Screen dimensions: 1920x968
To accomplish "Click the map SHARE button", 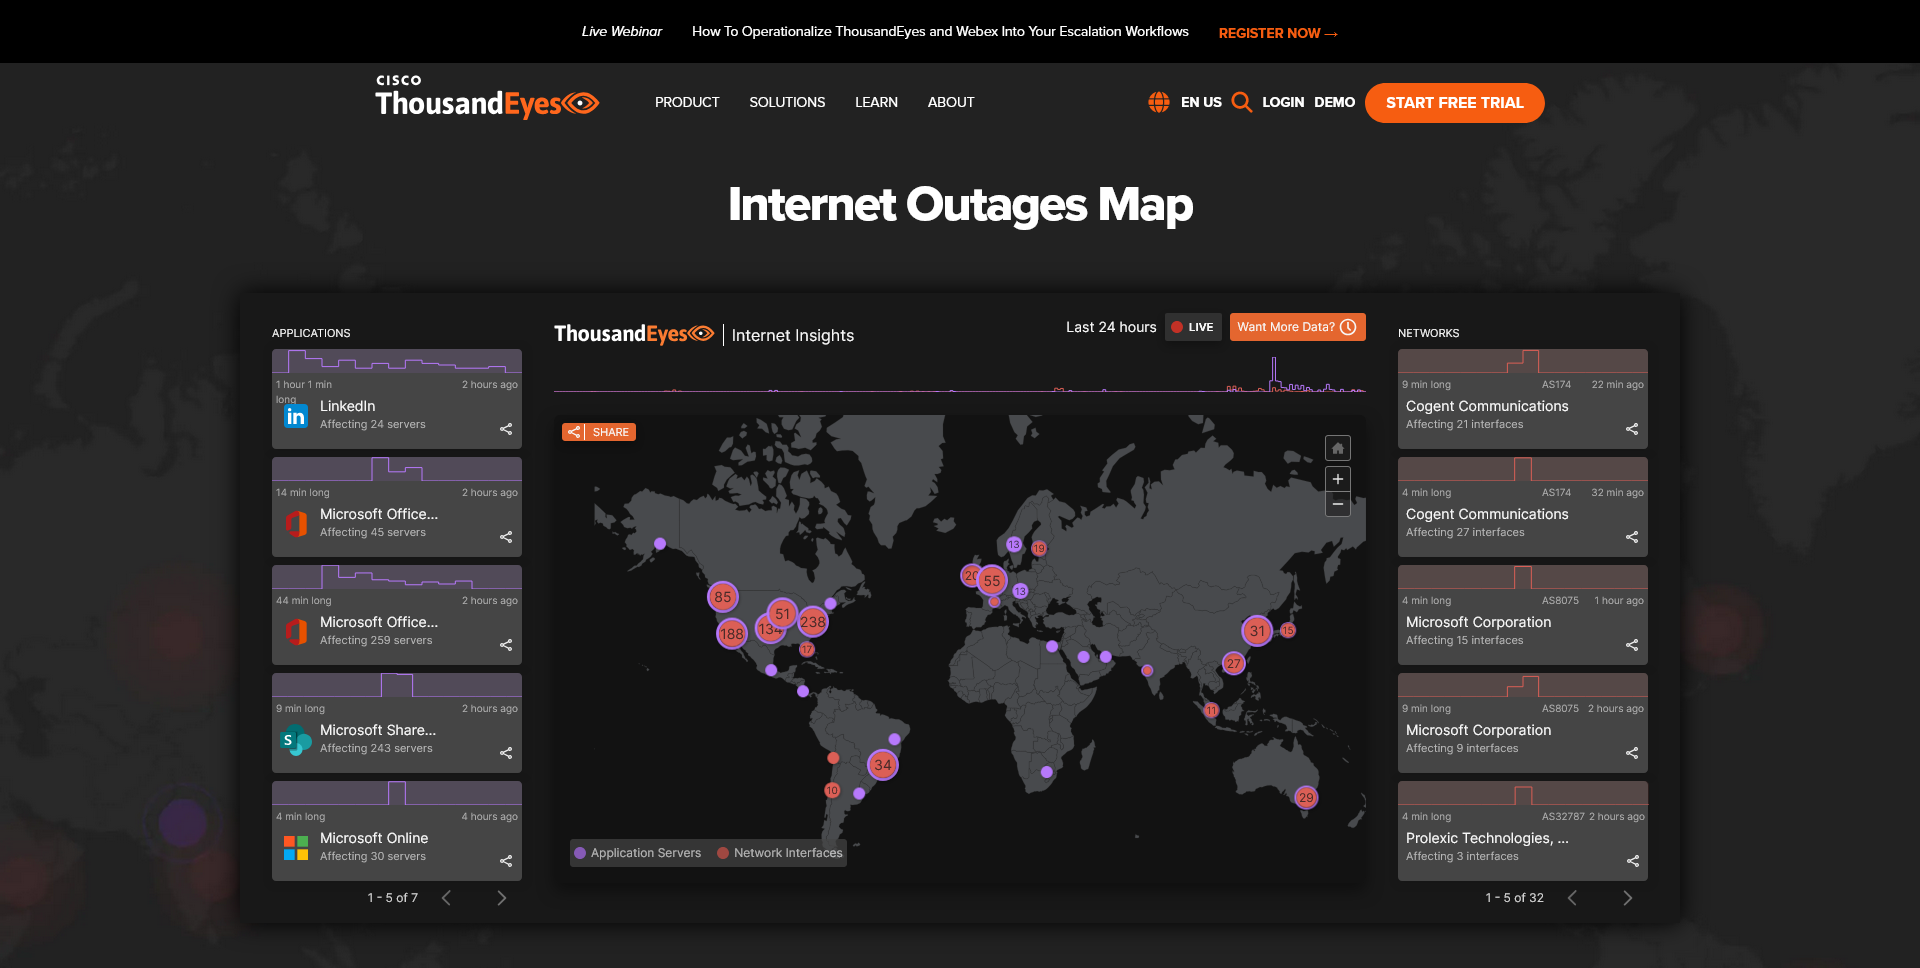I will pos(599,432).
